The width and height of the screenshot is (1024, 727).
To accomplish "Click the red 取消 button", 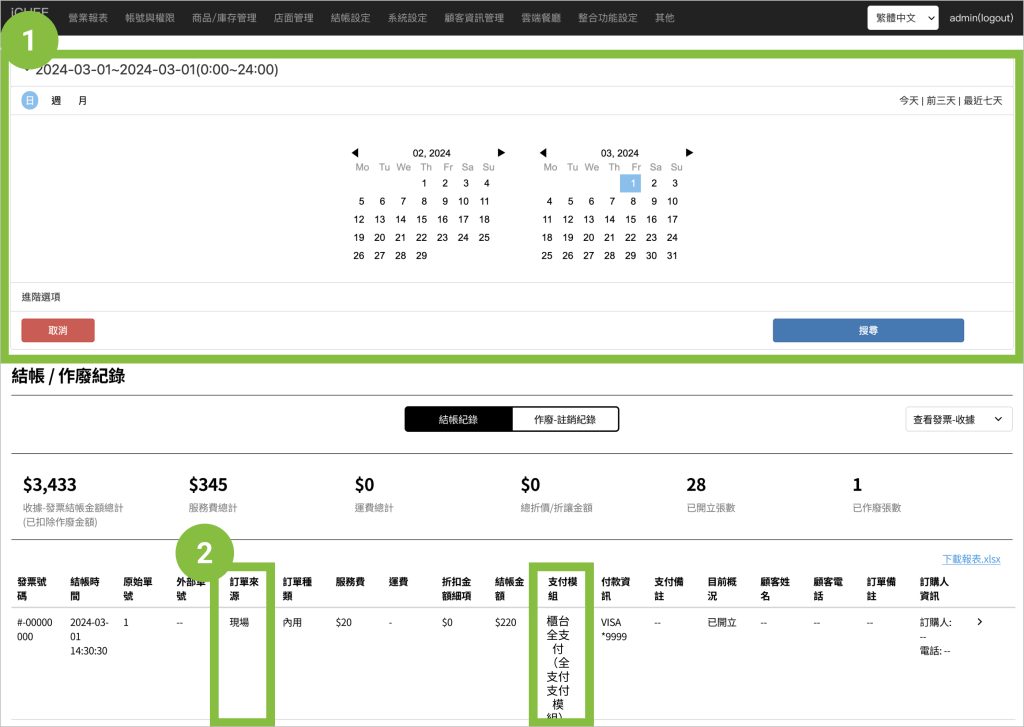I will [x=58, y=330].
